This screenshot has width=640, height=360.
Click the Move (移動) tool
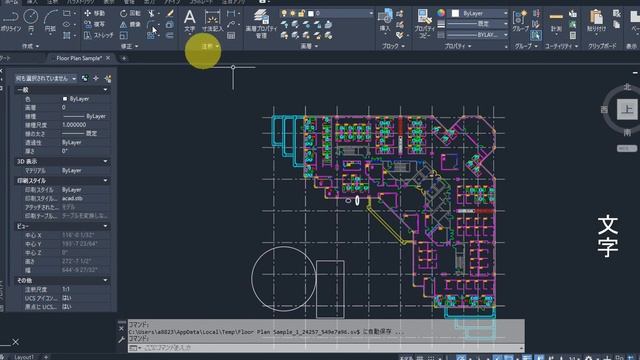(94, 13)
